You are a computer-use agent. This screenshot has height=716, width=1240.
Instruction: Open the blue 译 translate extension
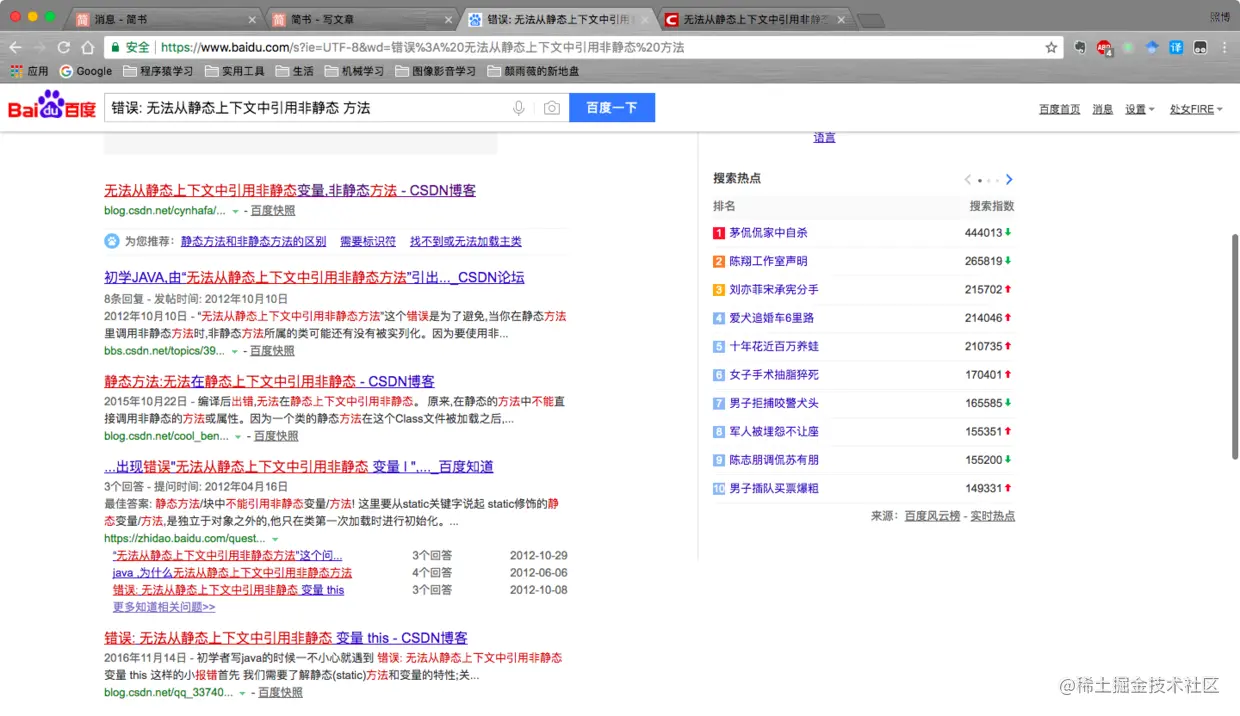pos(1176,47)
